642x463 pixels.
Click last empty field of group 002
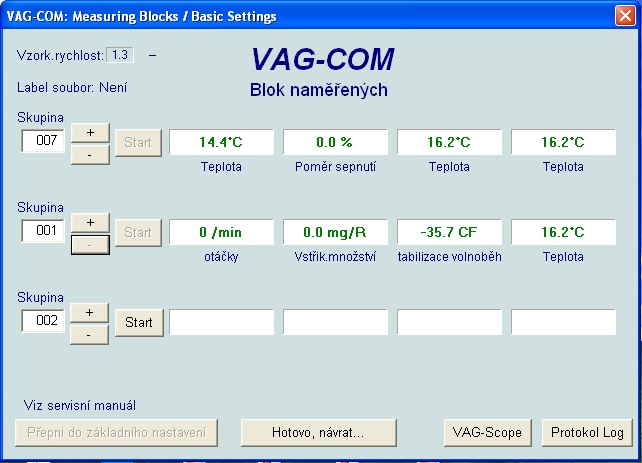pos(563,322)
